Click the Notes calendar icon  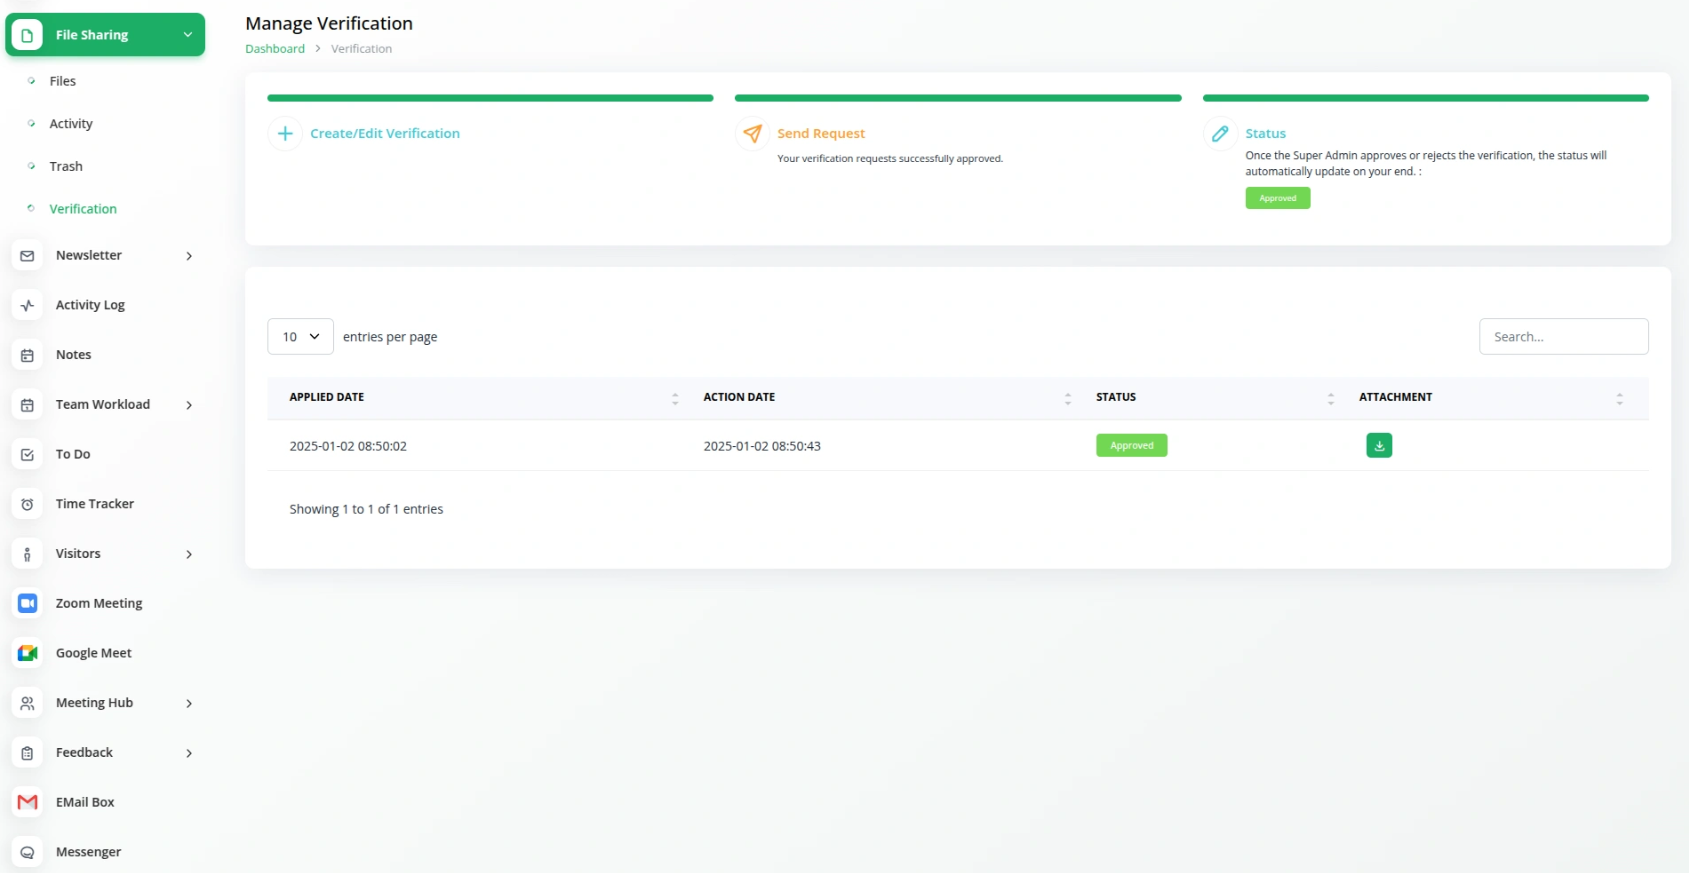point(27,355)
